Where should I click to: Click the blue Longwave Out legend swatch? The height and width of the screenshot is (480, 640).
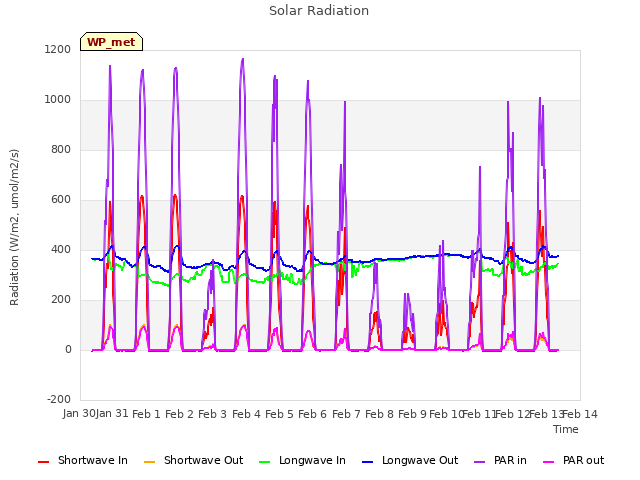(368, 462)
